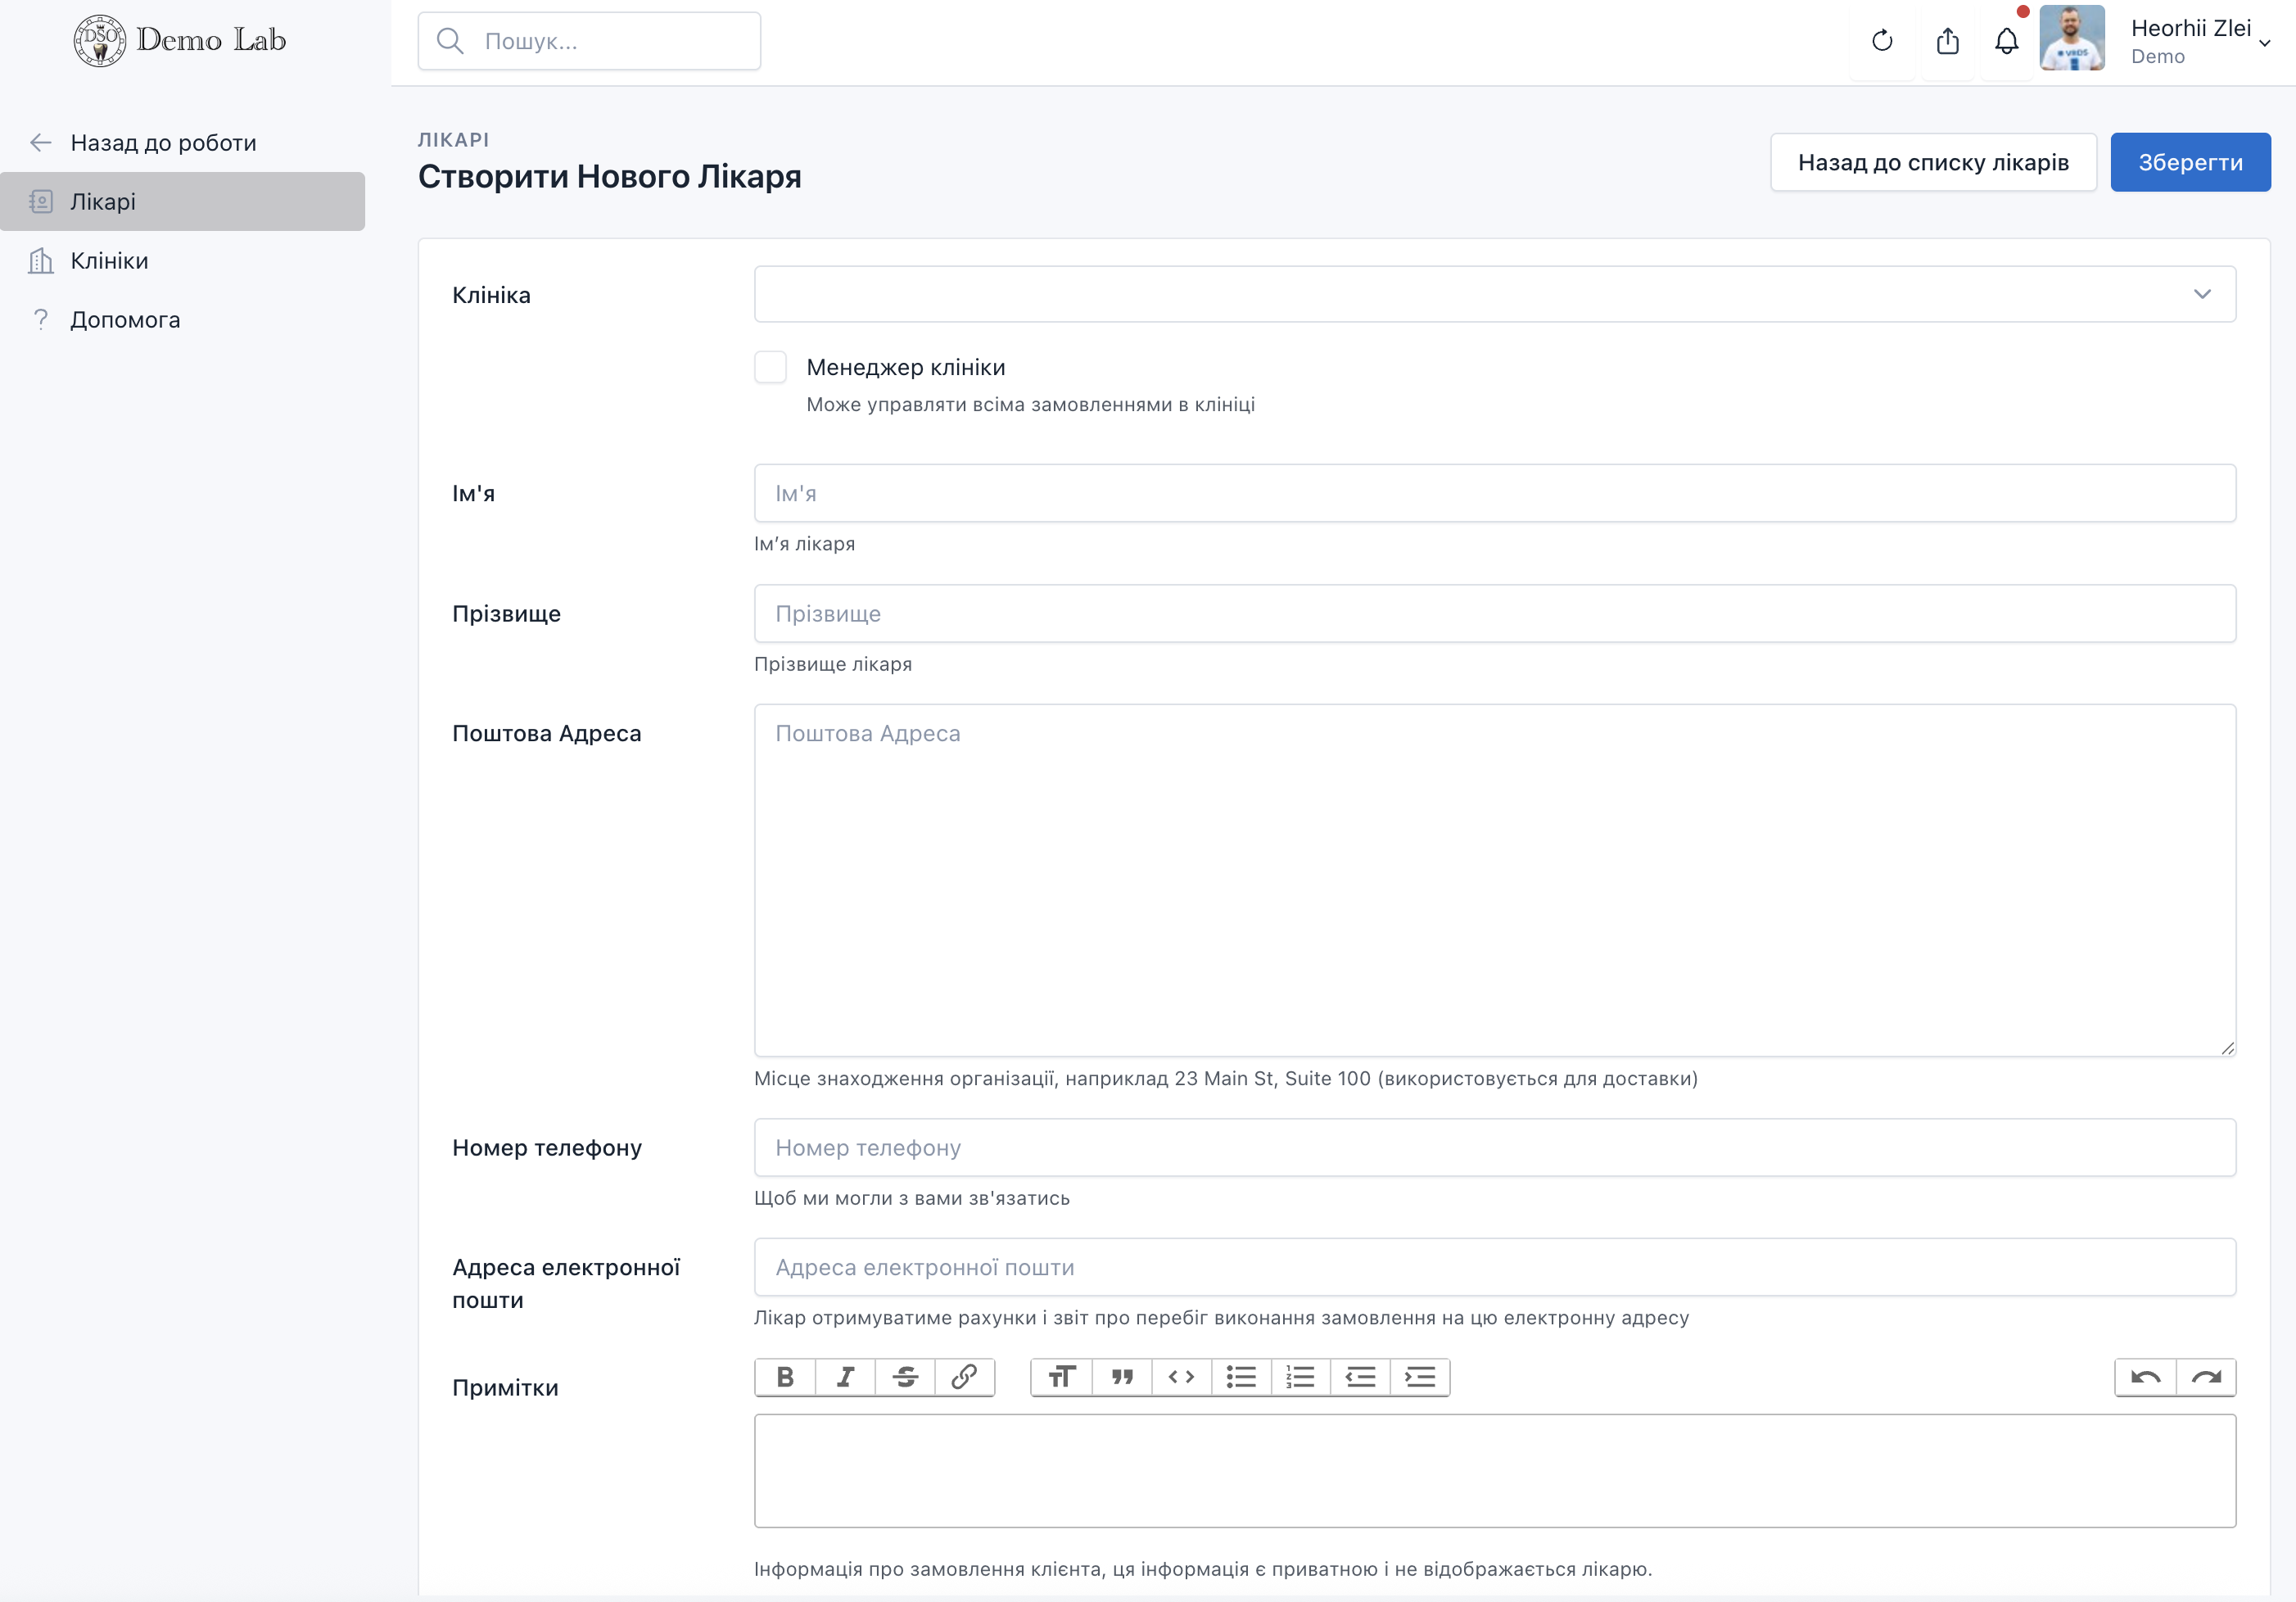
Task: Start a bulleted list in notes
Action: [1241, 1377]
